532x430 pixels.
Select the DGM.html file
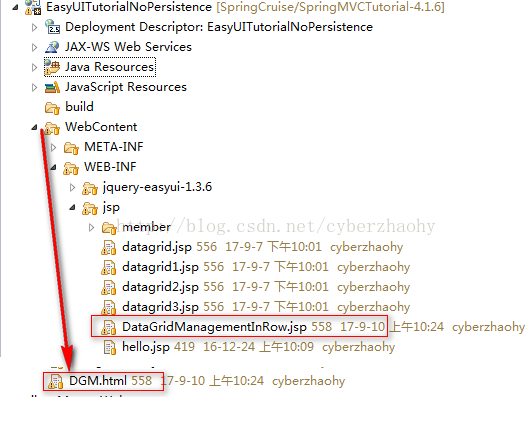tap(98, 381)
